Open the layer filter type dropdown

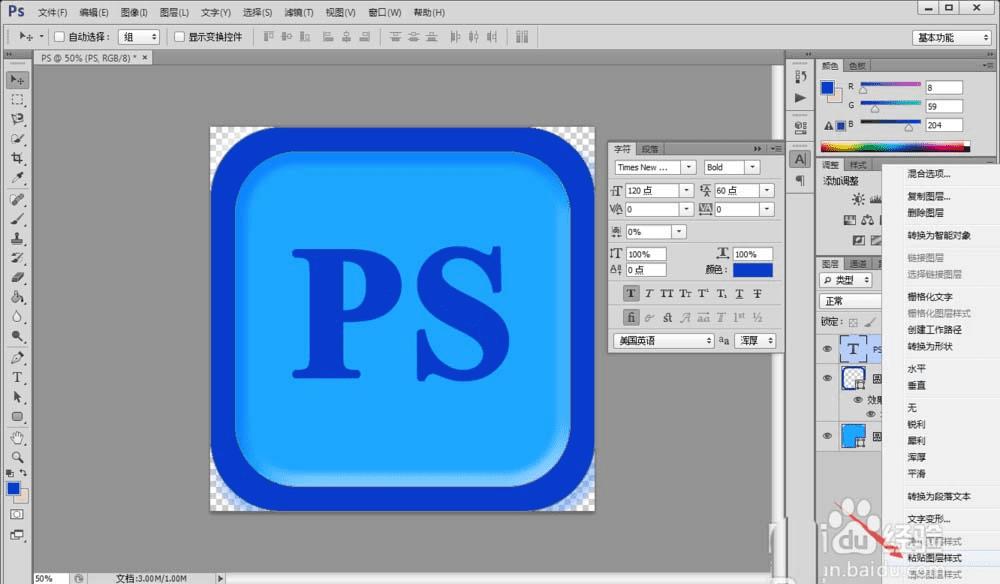tap(846, 280)
